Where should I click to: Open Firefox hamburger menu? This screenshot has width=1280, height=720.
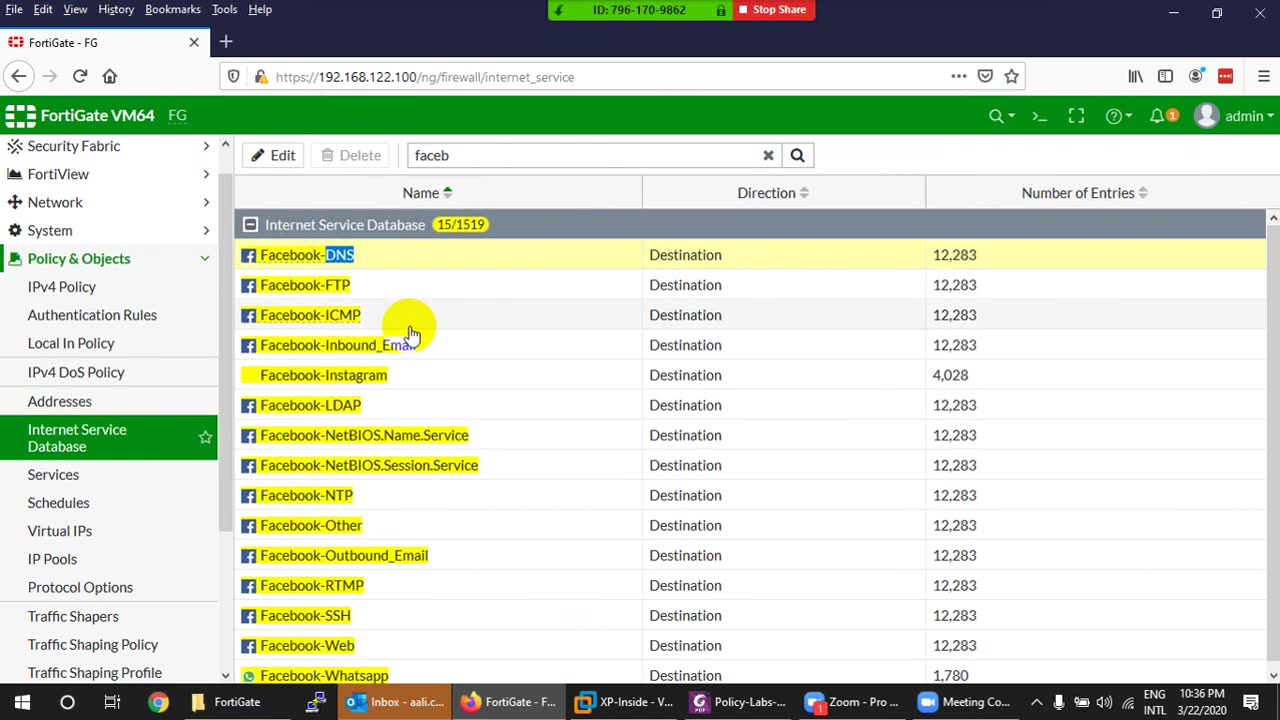pyautogui.click(x=1264, y=76)
